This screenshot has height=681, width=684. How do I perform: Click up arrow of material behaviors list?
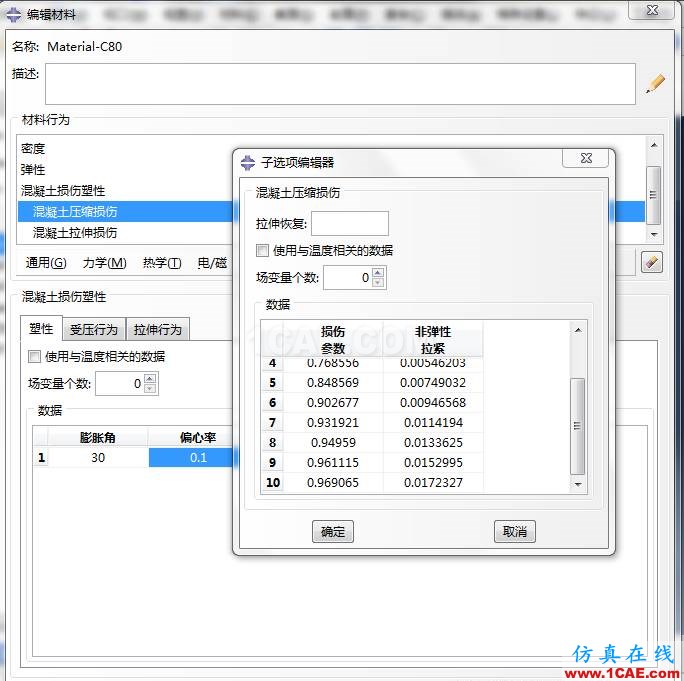(x=653, y=145)
